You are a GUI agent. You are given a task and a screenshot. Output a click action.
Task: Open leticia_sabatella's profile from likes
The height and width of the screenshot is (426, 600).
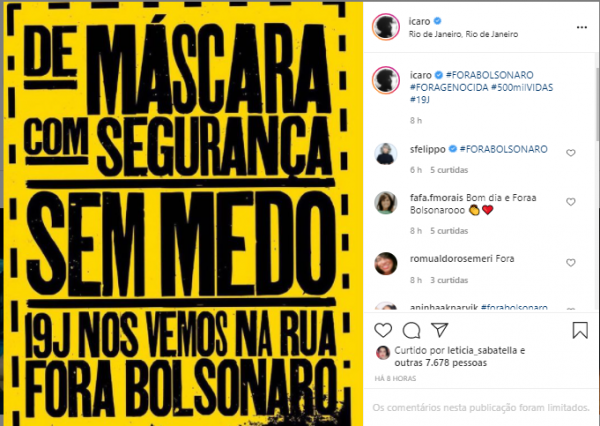tap(482, 350)
